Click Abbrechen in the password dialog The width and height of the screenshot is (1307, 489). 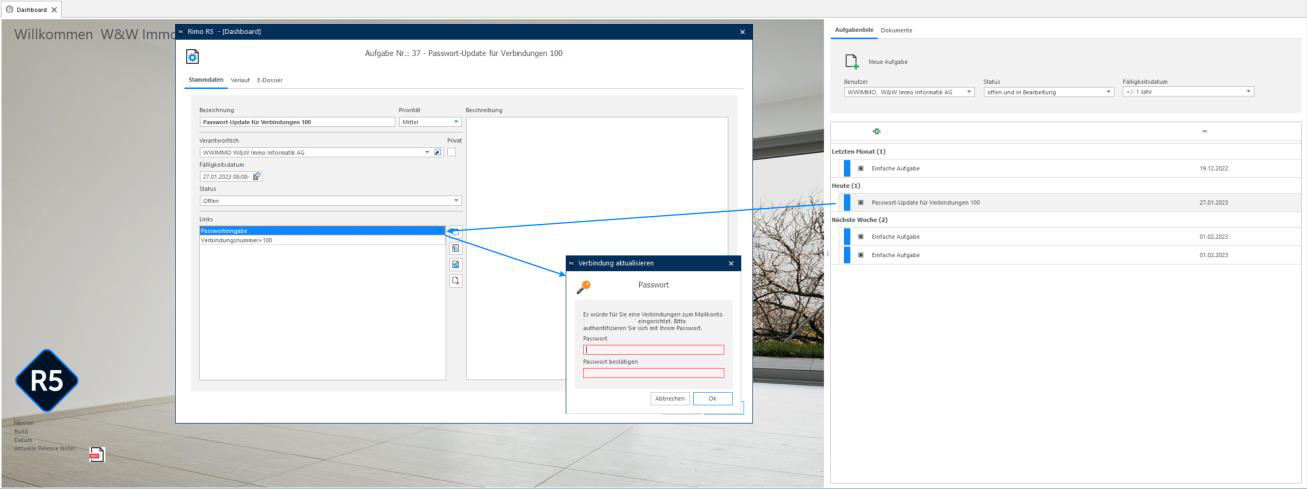tap(670, 398)
